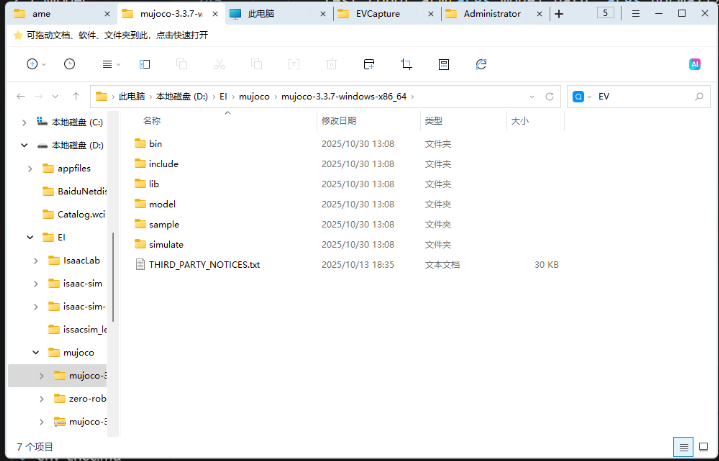This screenshot has height=461, width=719.
Task: Go back with the left arrow
Action: [x=21, y=96]
